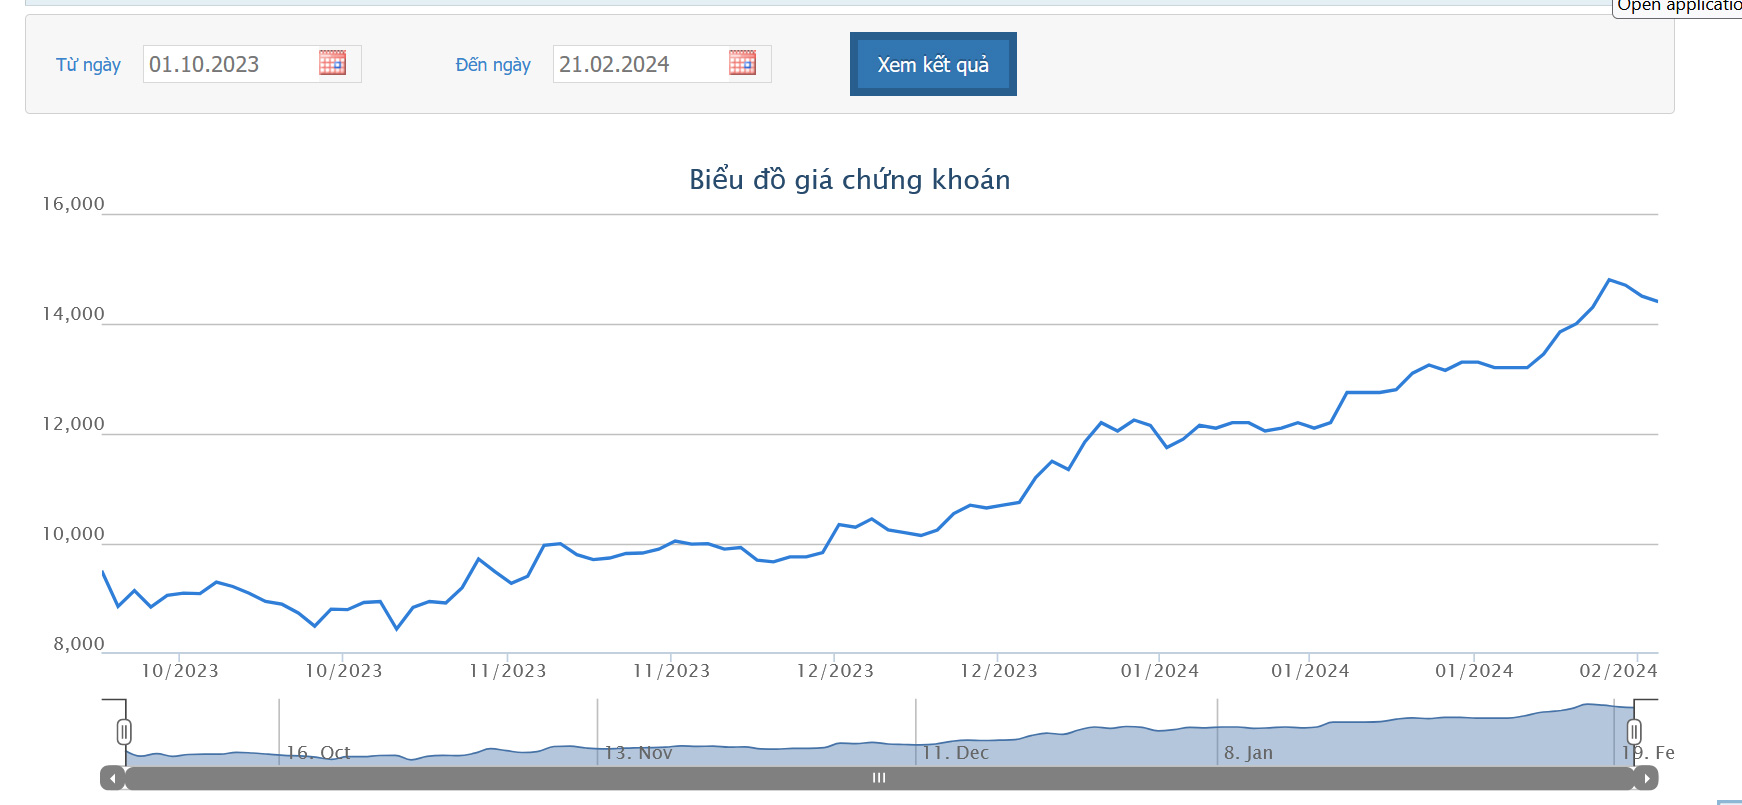Open the calendar picker for Đến ngày
1742x805 pixels.
coord(742,63)
